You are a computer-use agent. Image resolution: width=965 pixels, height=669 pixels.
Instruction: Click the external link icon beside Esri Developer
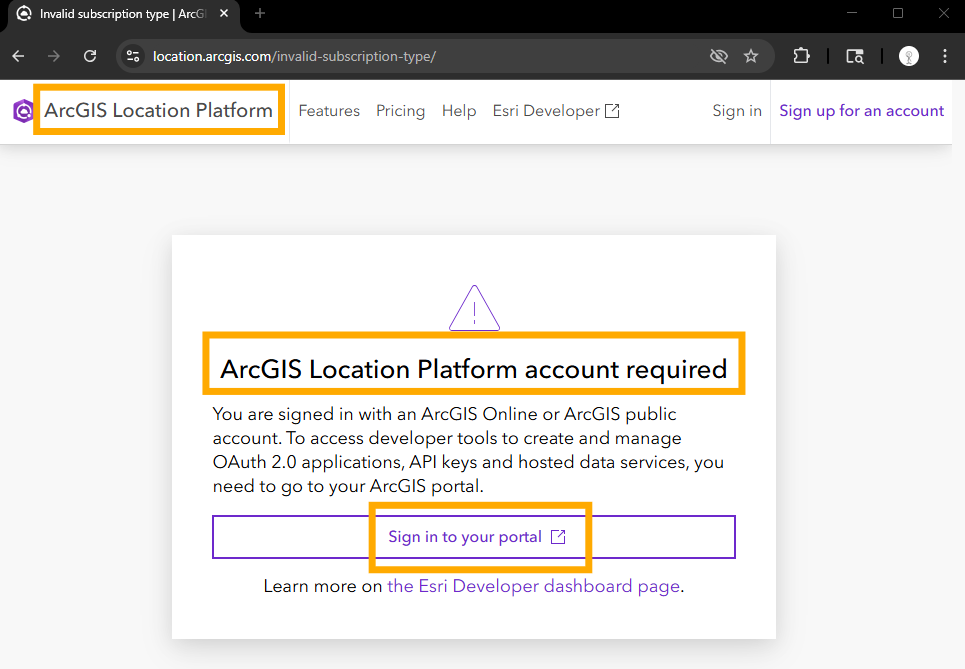(x=612, y=111)
